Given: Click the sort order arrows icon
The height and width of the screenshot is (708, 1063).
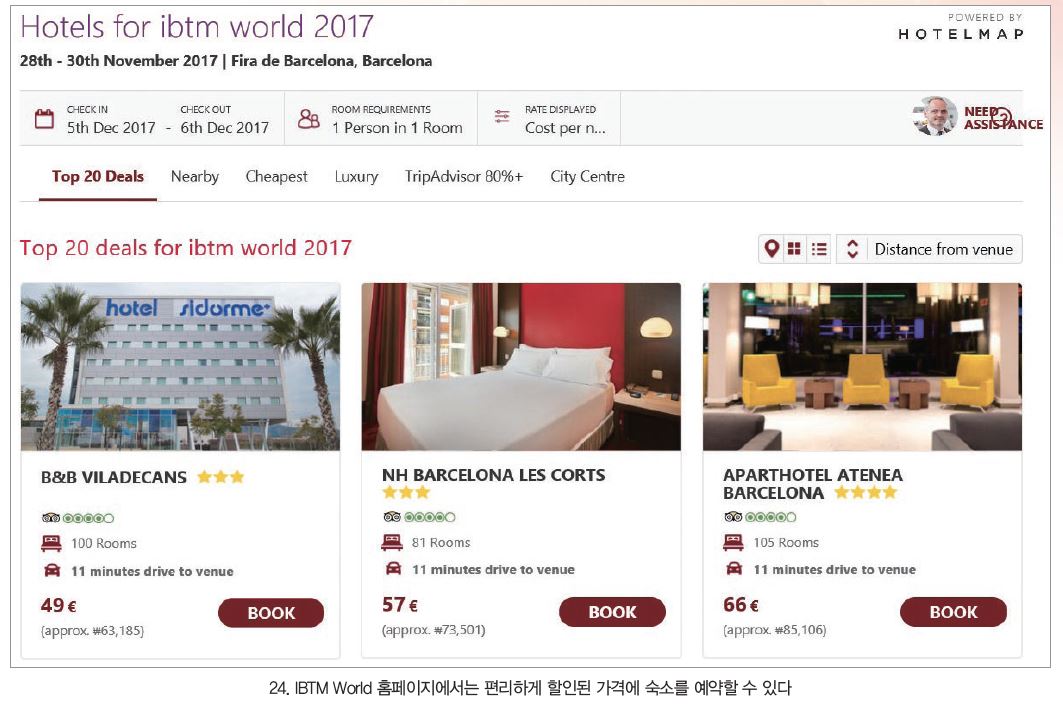Looking at the screenshot, I should pyautogui.click(x=852, y=249).
